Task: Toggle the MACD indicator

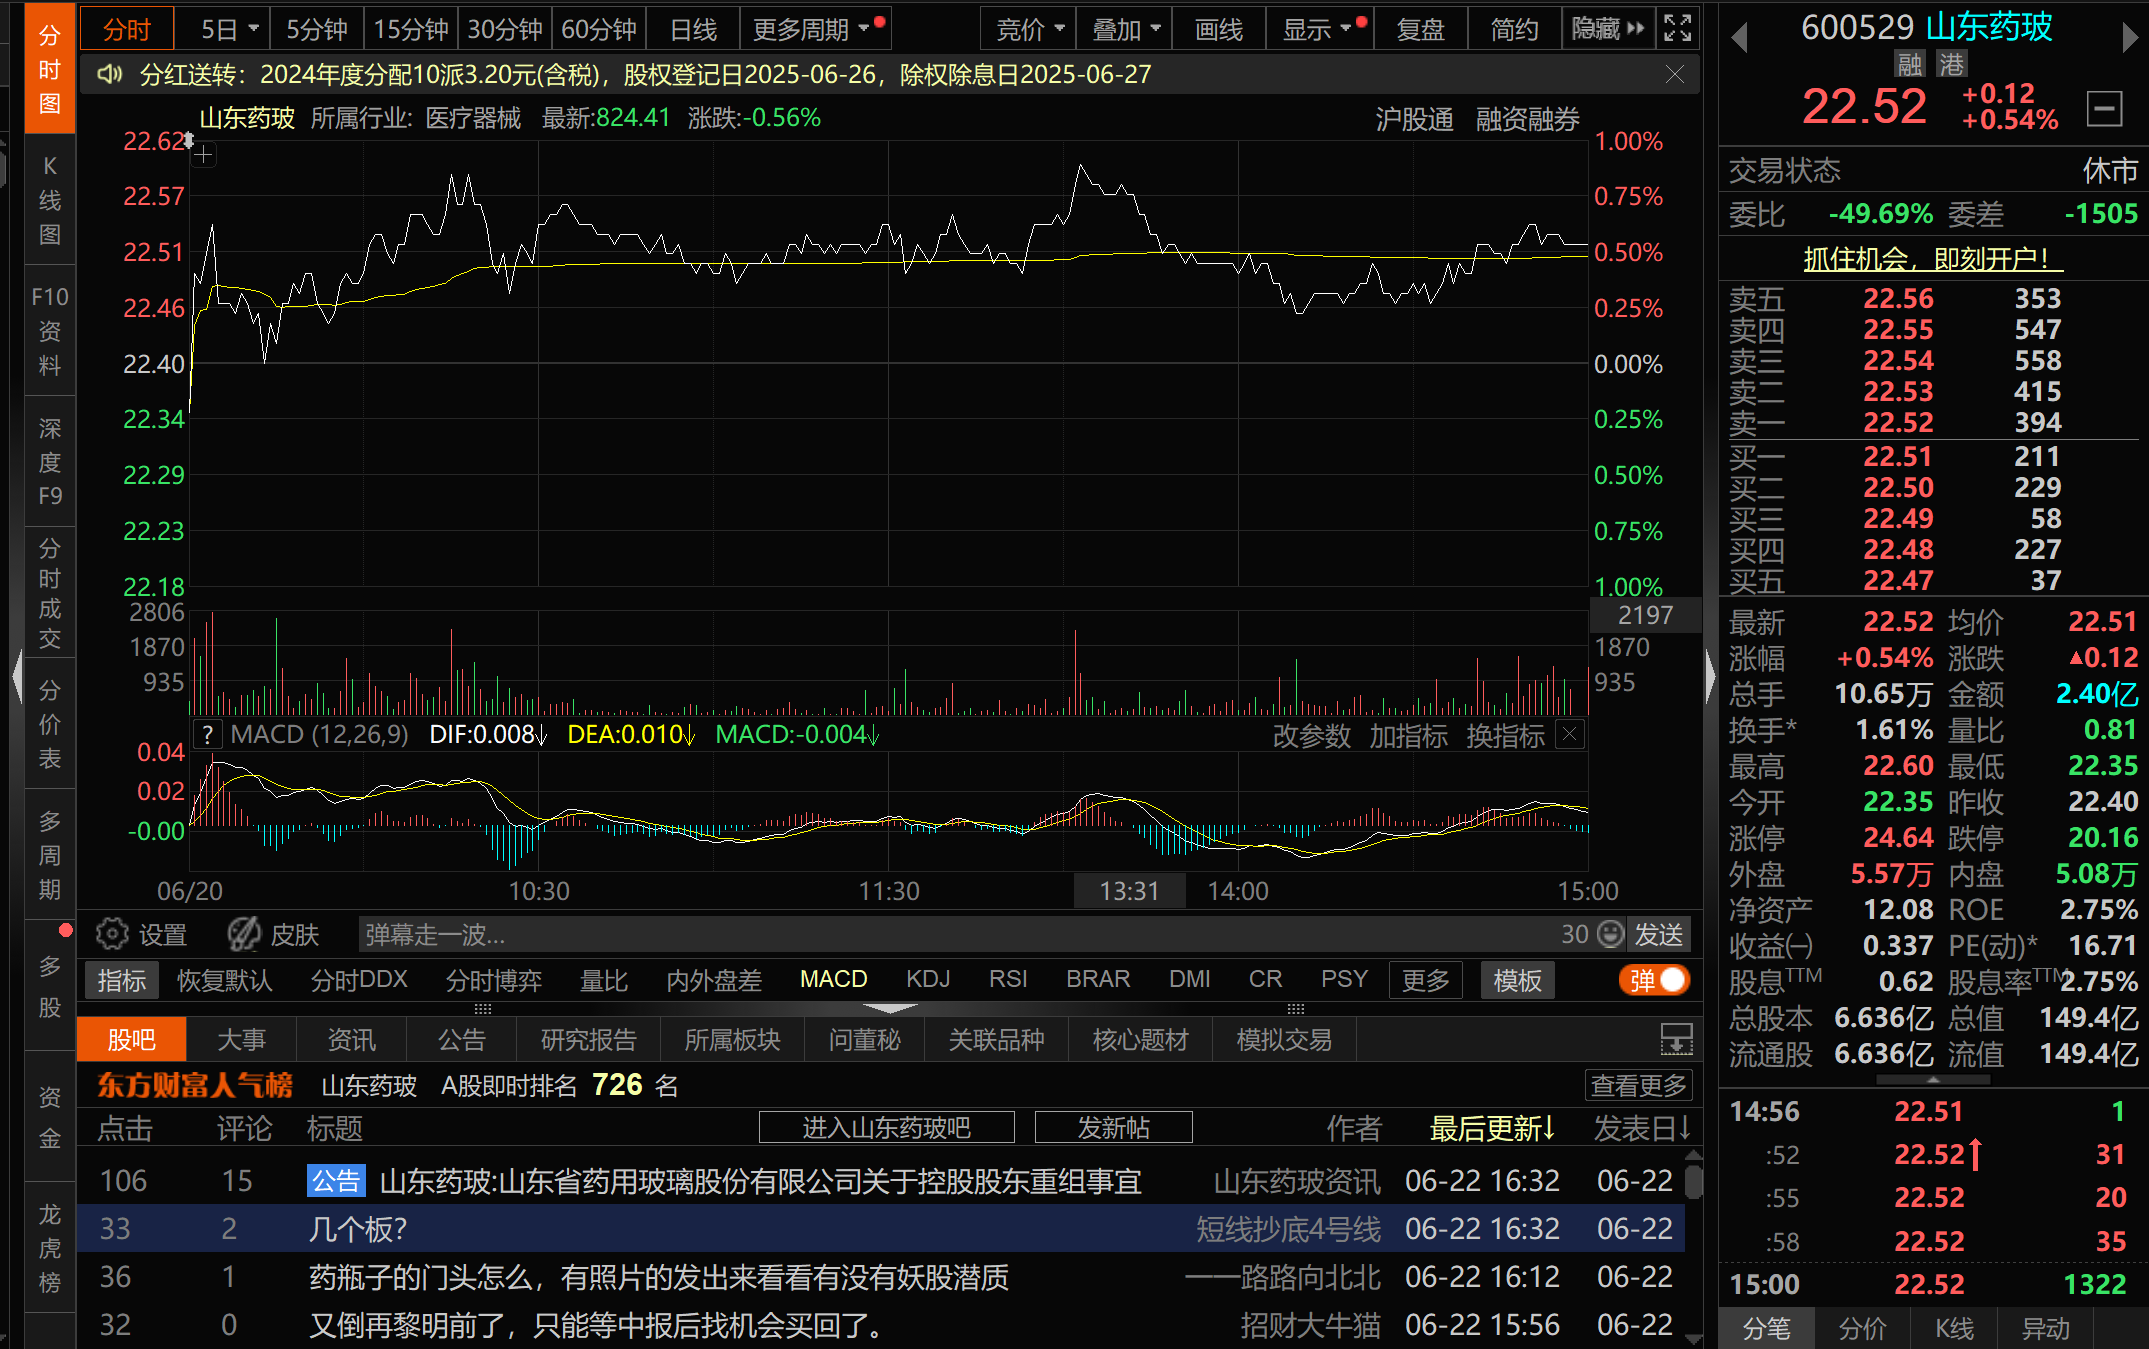Action: pyautogui.click(x=833, y=979)
